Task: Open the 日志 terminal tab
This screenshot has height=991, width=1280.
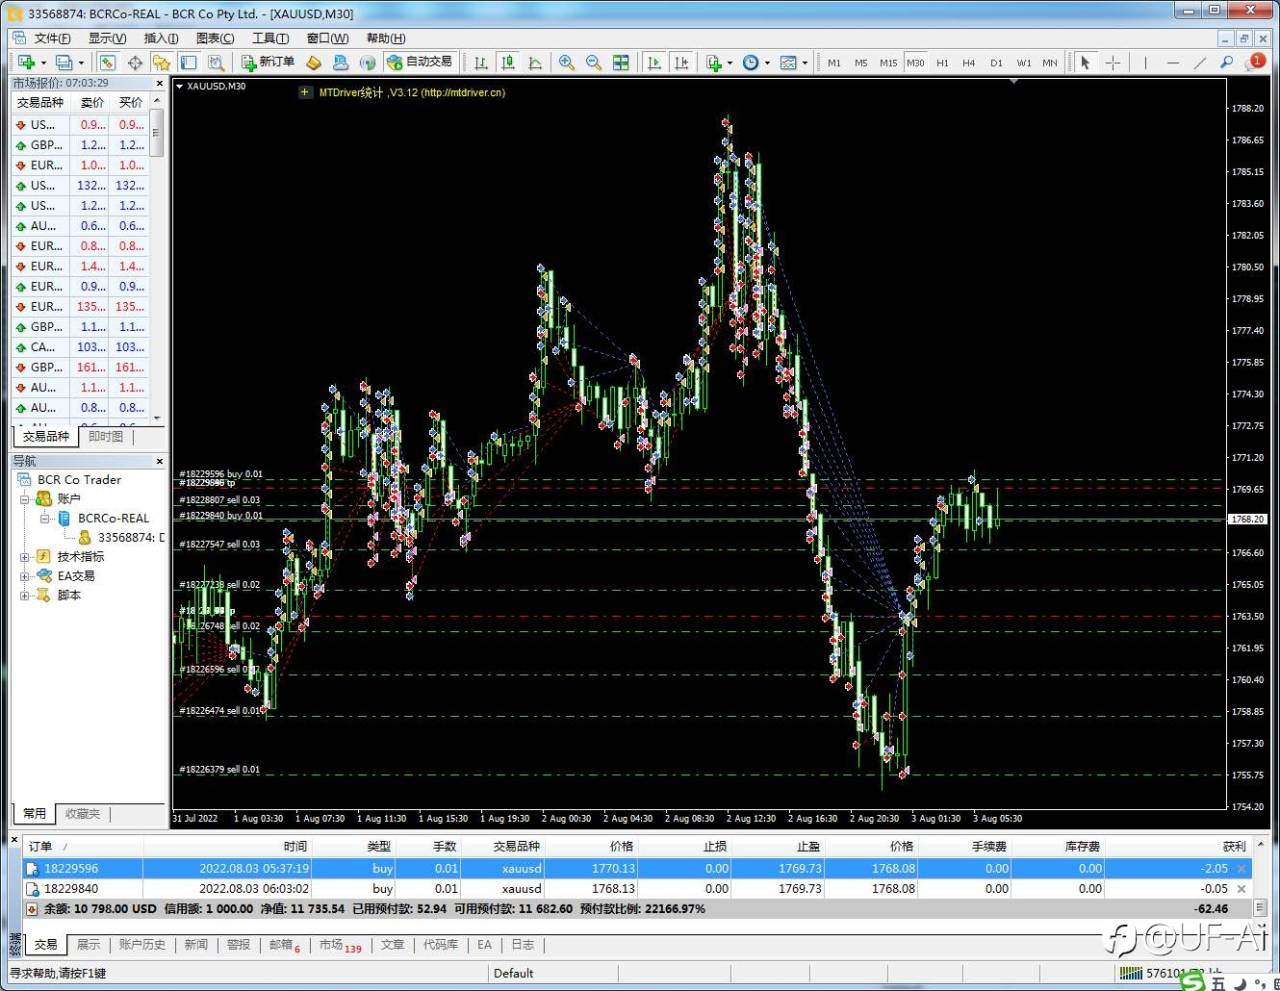Action: pos(523,945)
